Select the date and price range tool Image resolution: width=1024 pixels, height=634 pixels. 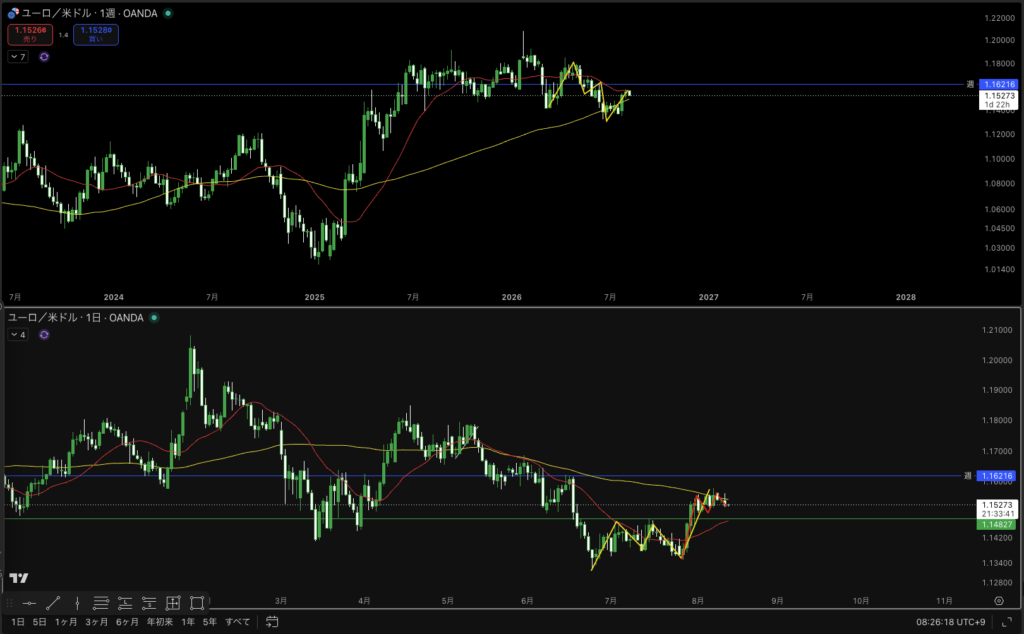coord(173,603)
